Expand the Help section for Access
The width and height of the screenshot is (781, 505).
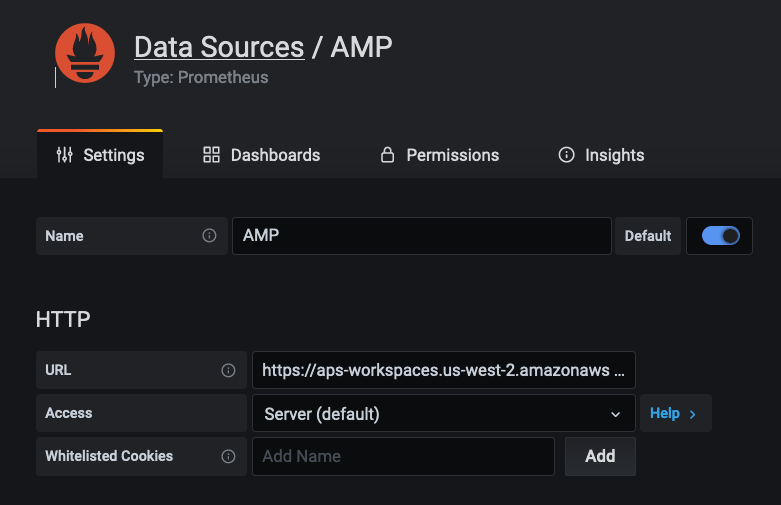[x=675, y=413]
